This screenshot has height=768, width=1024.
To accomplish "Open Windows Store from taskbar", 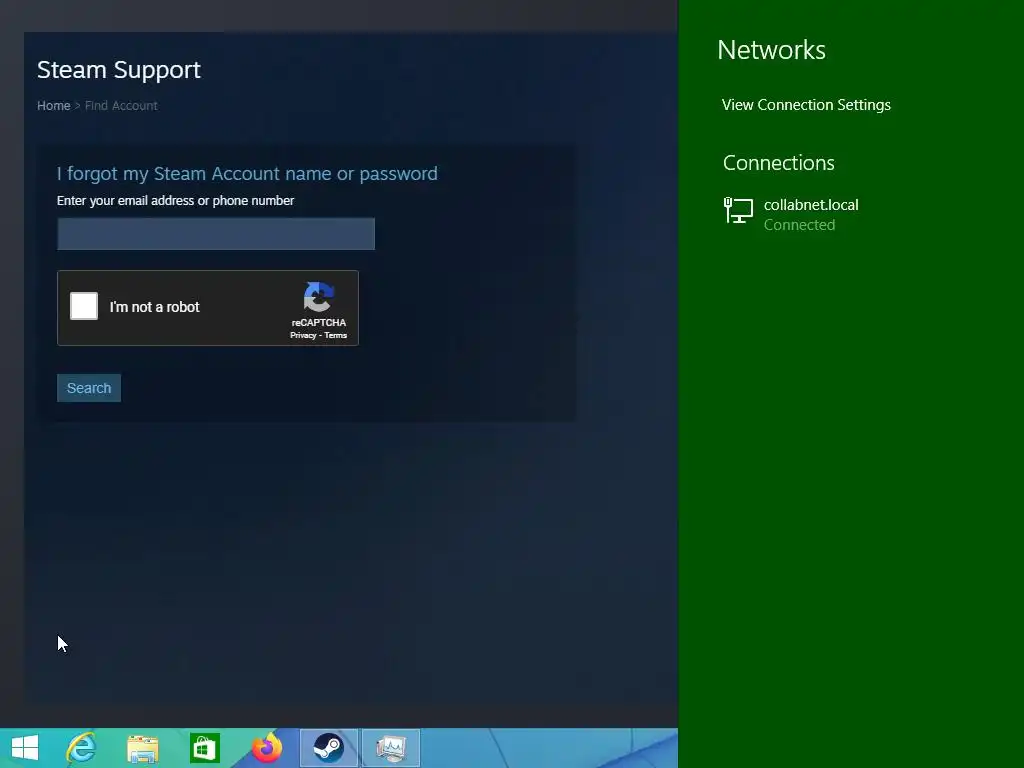I will 204,748.
